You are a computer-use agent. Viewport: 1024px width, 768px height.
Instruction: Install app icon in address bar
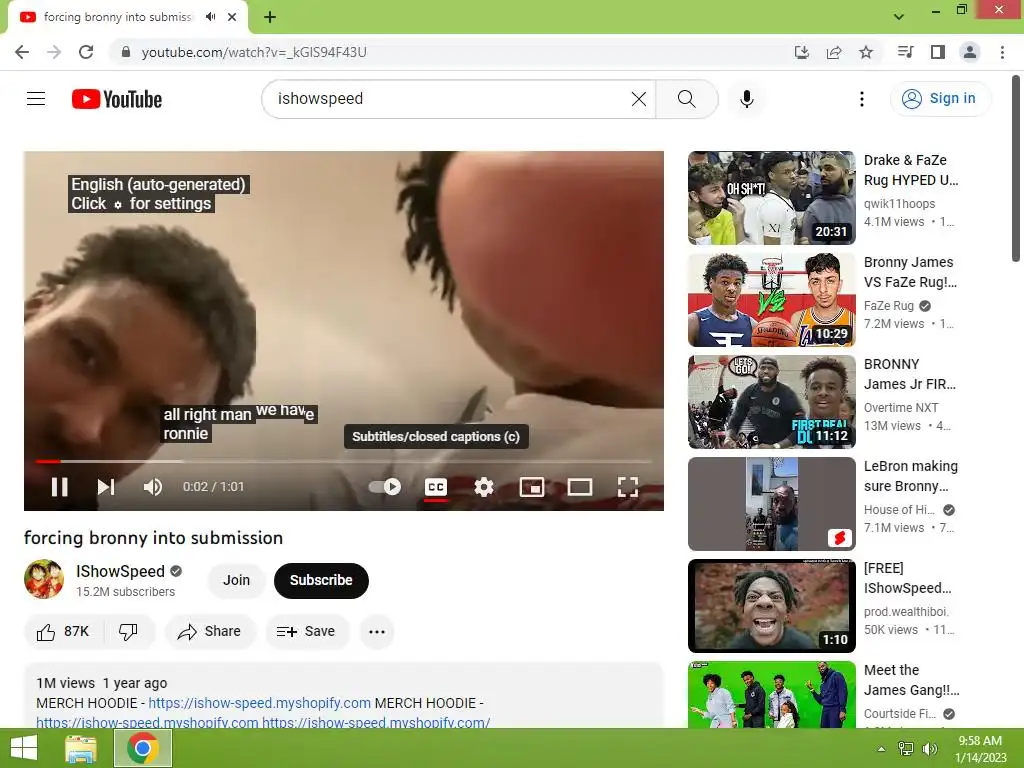pyautogui.click(x=801, y=52)
